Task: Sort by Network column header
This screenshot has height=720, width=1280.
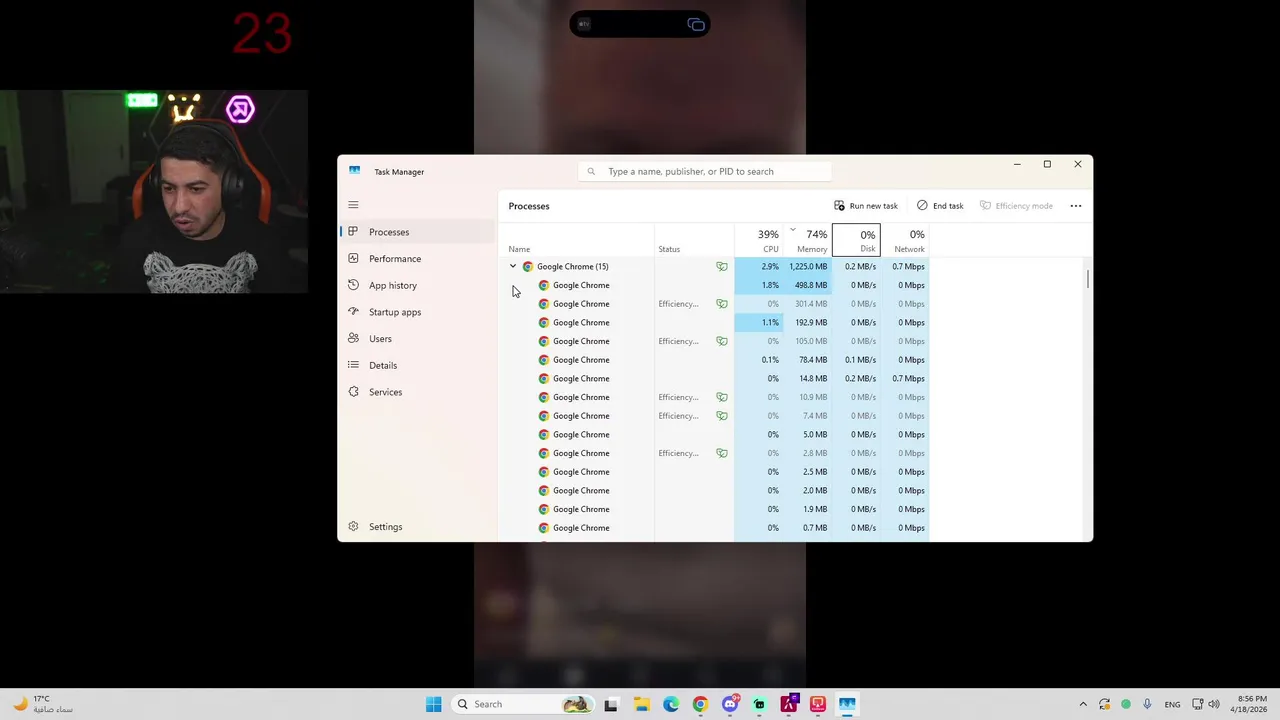Action: coord(905,240)
